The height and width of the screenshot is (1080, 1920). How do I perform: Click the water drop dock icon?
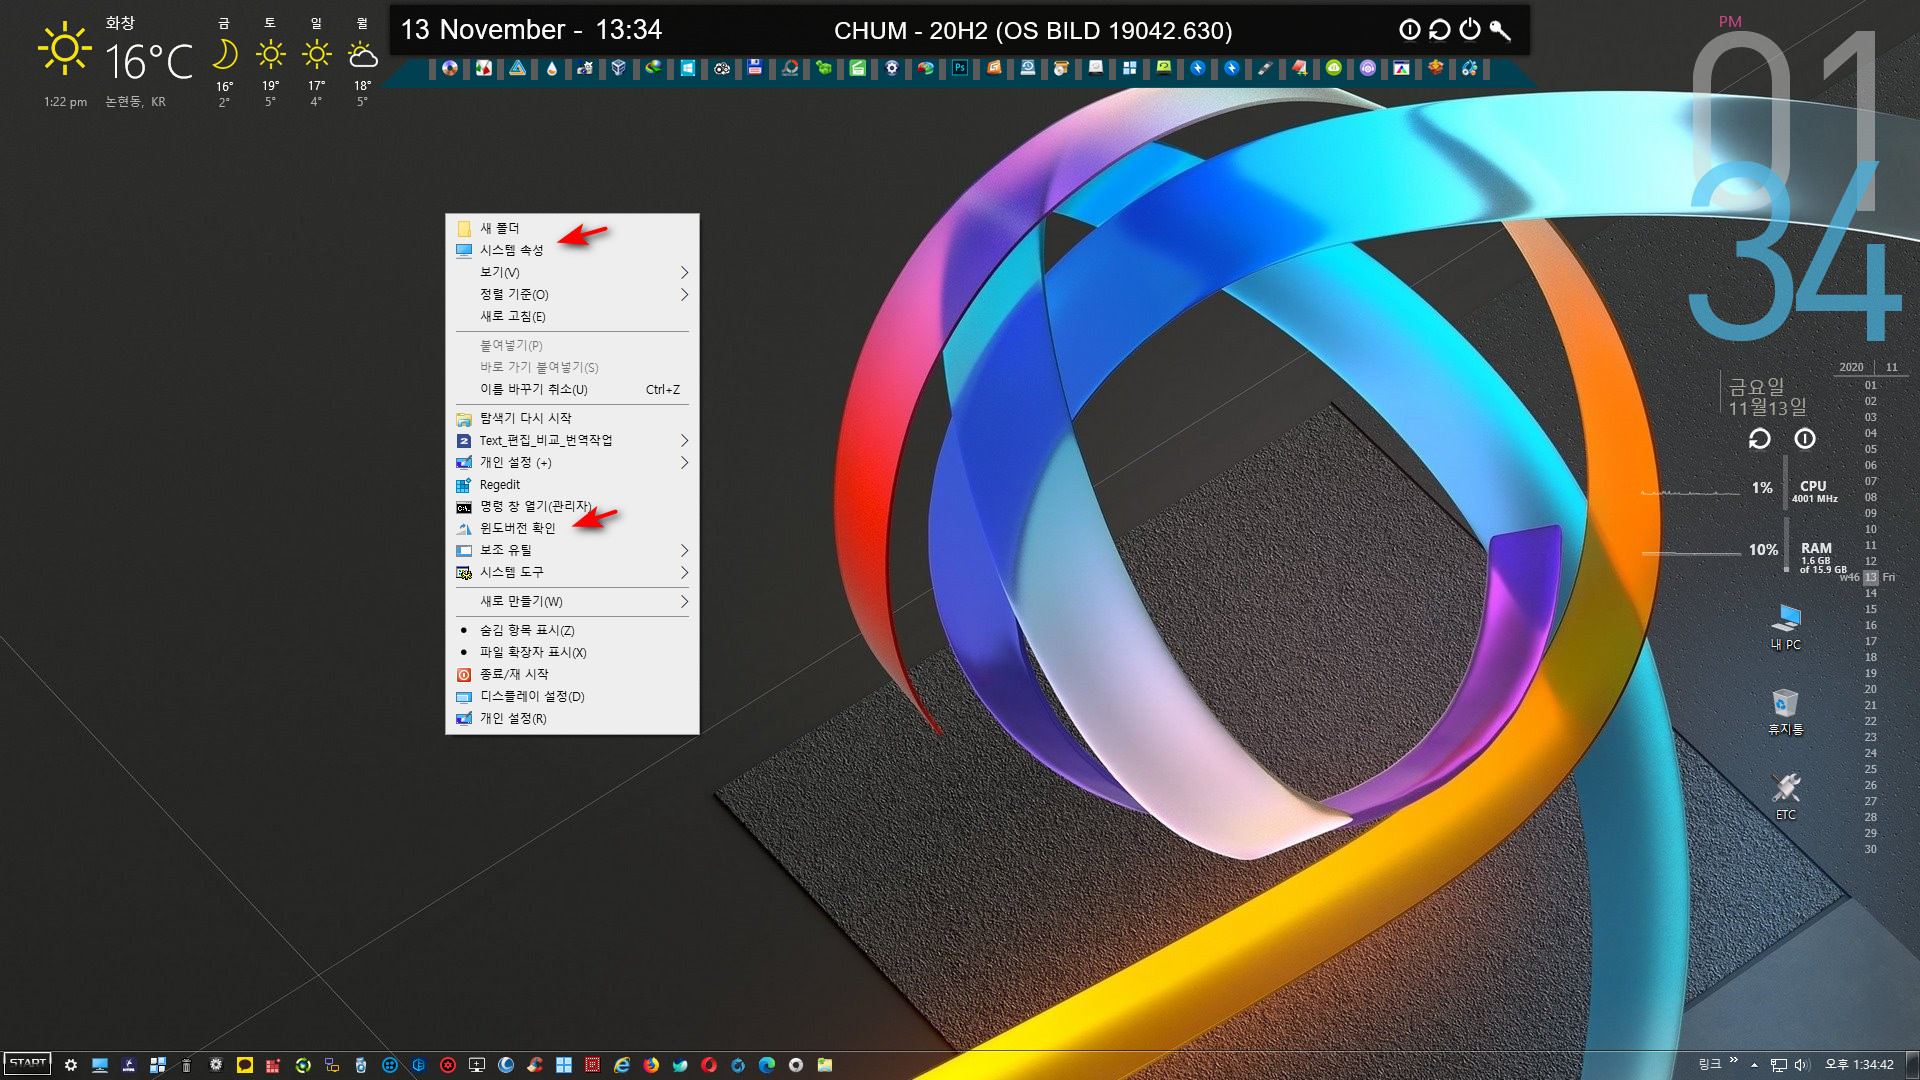click(552, 68)
